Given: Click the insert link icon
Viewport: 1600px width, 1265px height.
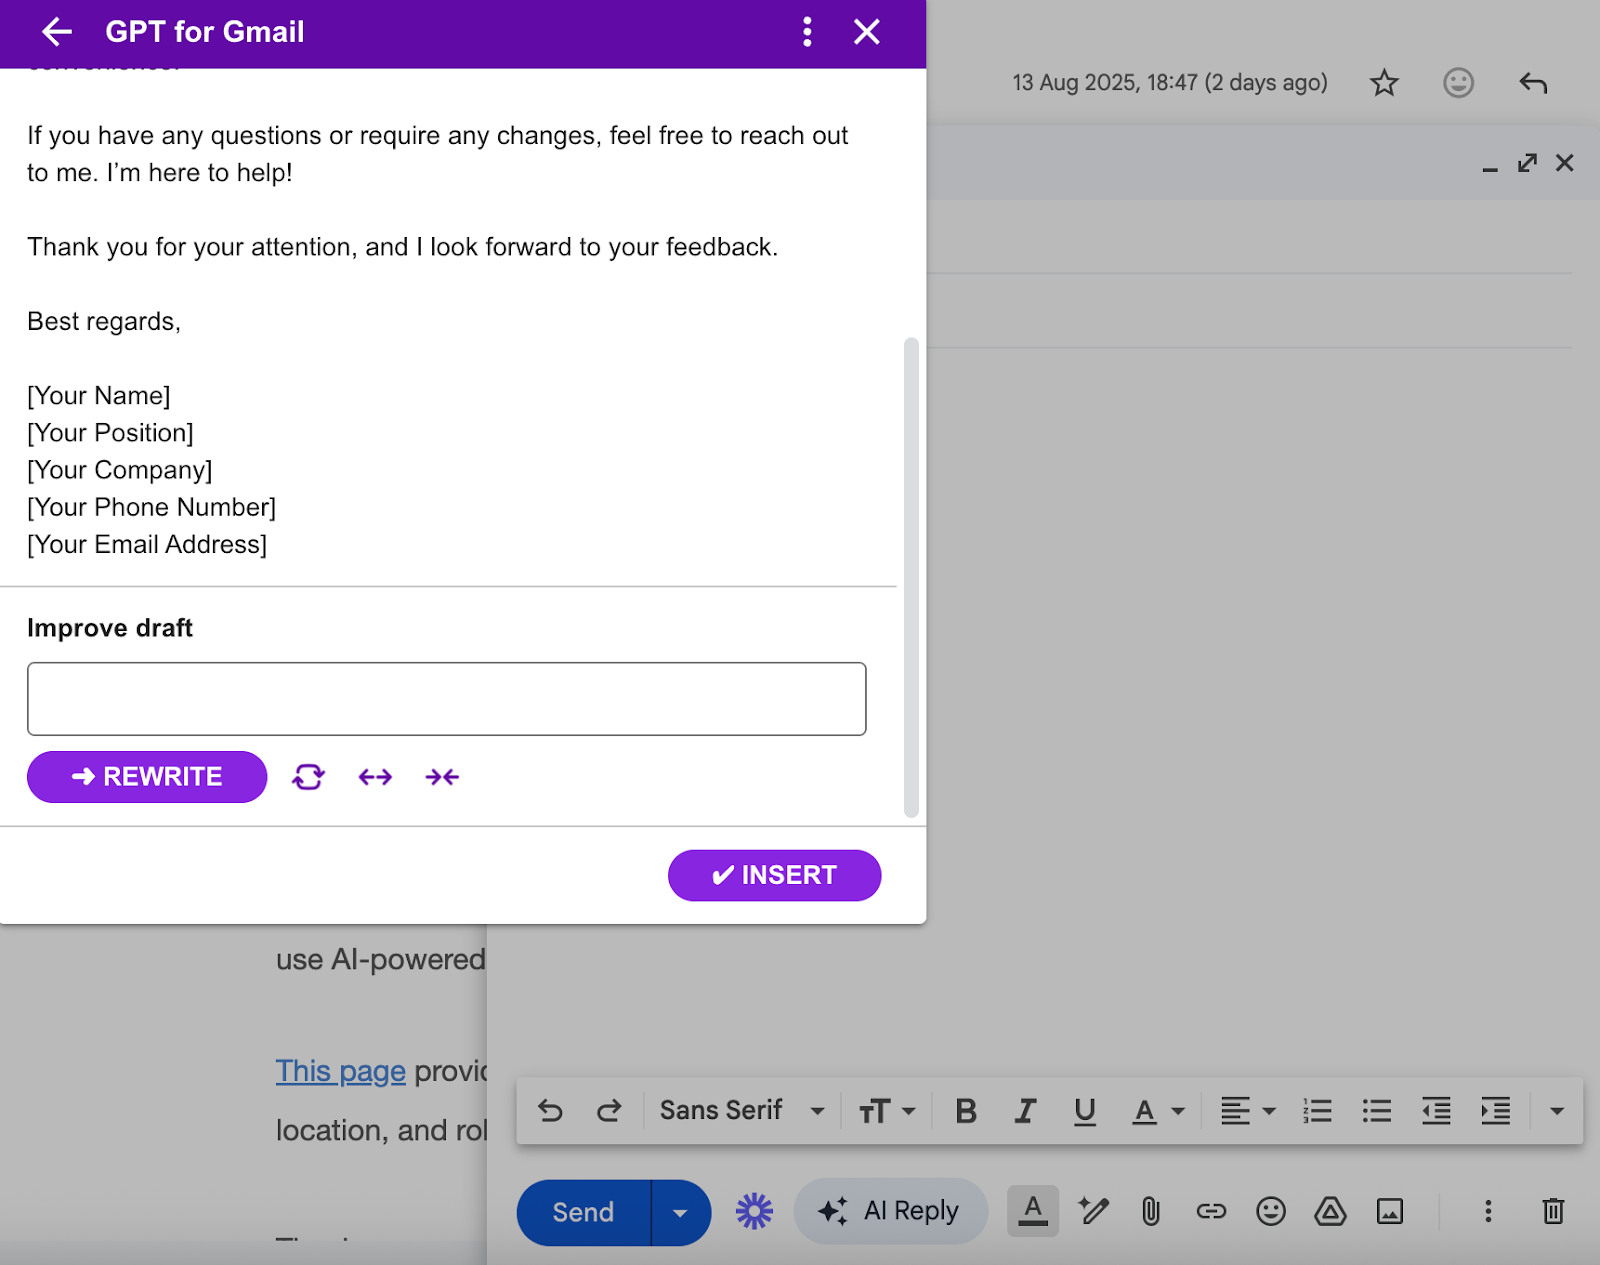Looking at the screenshot, I should [1211, 1212].
